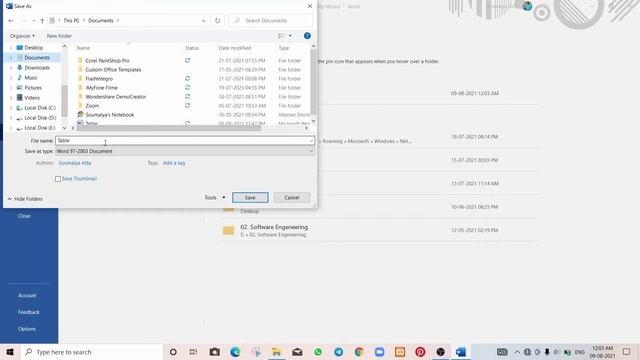Open Account in Word backstage menu
The width and height of the screenshot is (640, 360).
[x=27, y=296]
